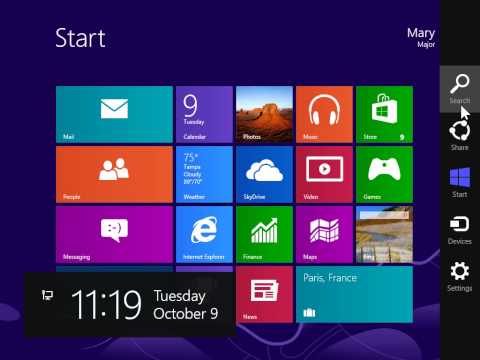This screenshot has width=480, height=360.
Task: Open the Settings gear charm
Action: pyautogui.click(x=460, y=277)
